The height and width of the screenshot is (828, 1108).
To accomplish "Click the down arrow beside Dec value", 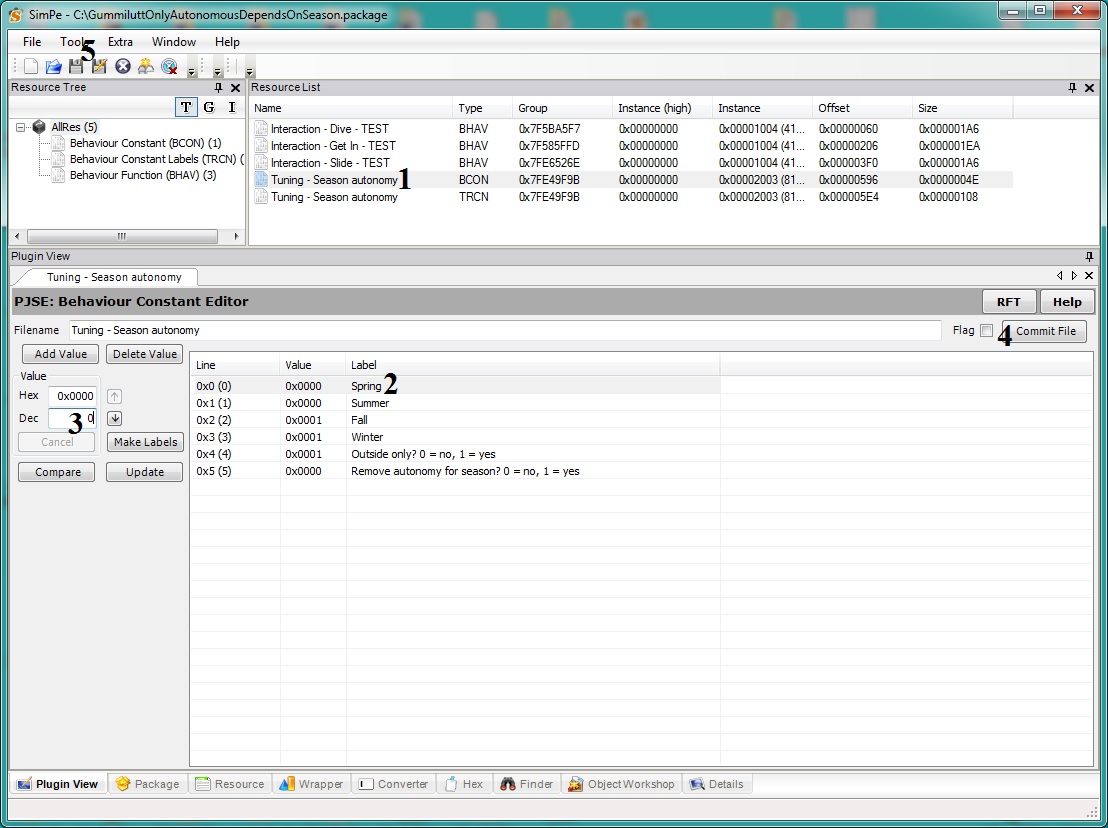I will 114,418.
